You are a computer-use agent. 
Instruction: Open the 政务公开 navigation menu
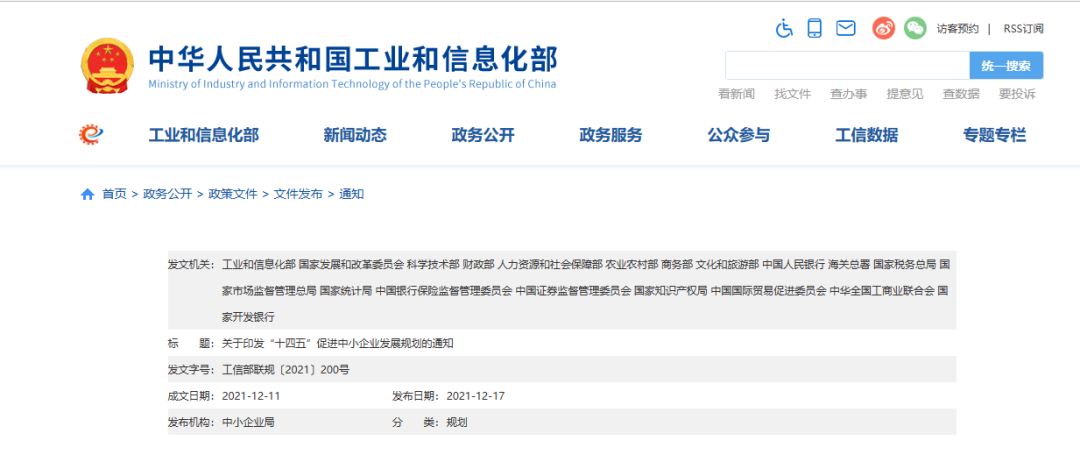[484, 136]
